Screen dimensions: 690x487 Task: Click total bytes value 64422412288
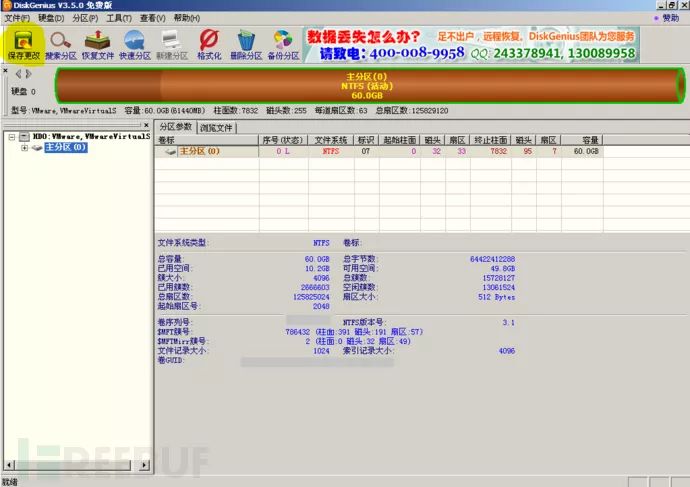(x=492, y=259)
